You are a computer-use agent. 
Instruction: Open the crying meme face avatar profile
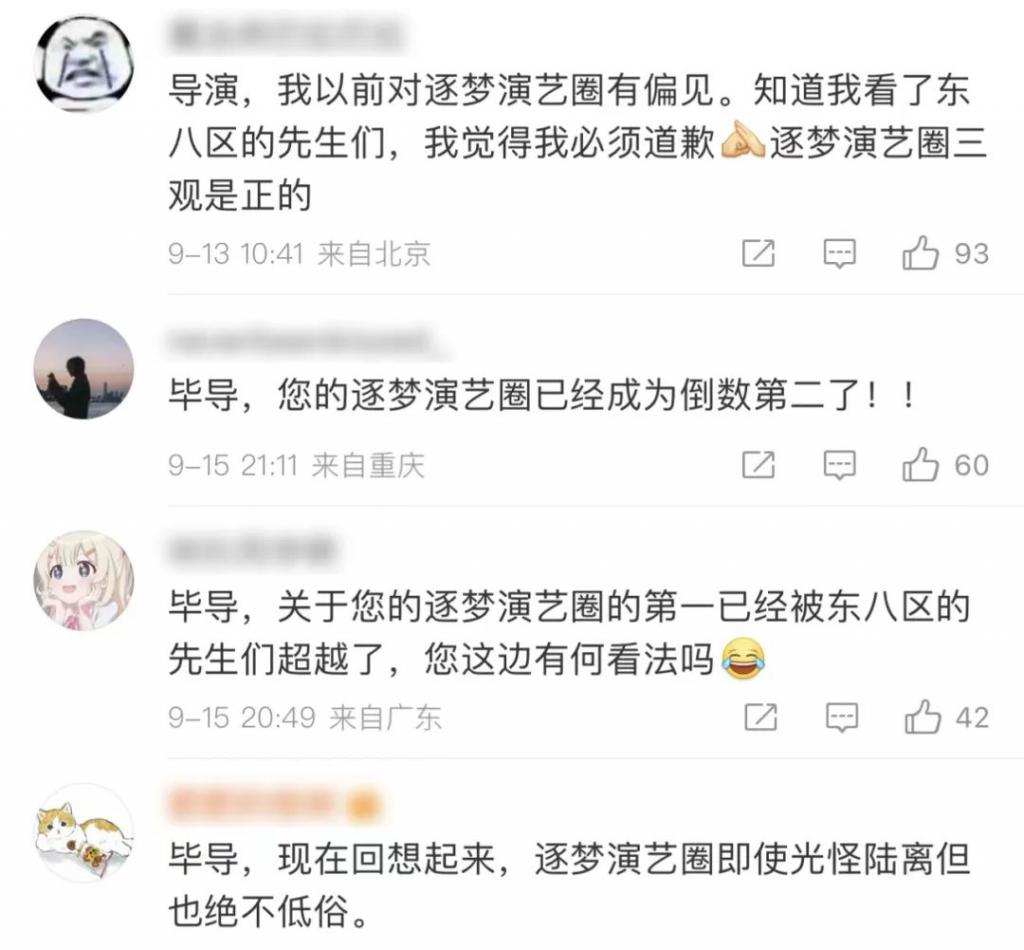coord(84,64)
